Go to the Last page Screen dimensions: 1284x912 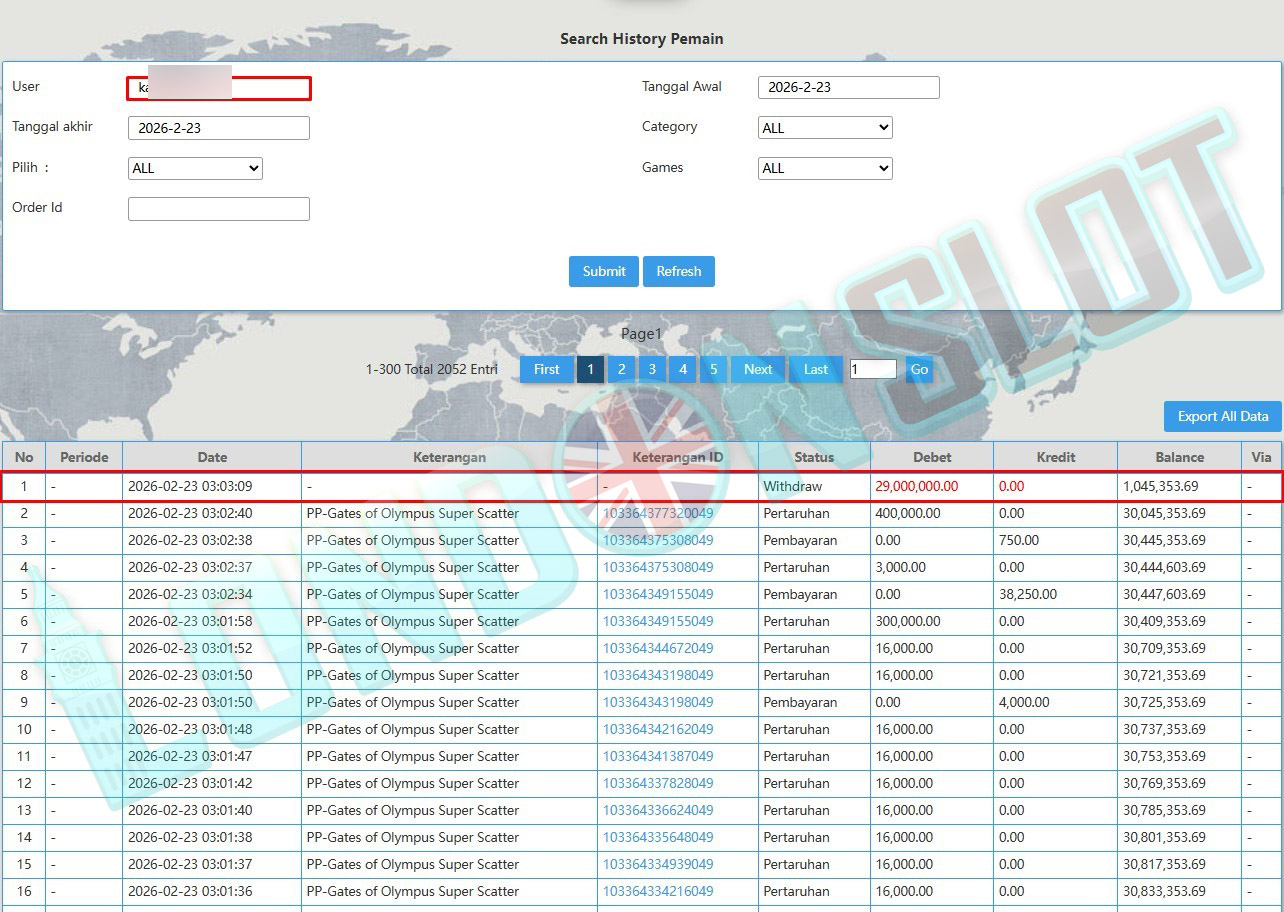coord(816,369)
